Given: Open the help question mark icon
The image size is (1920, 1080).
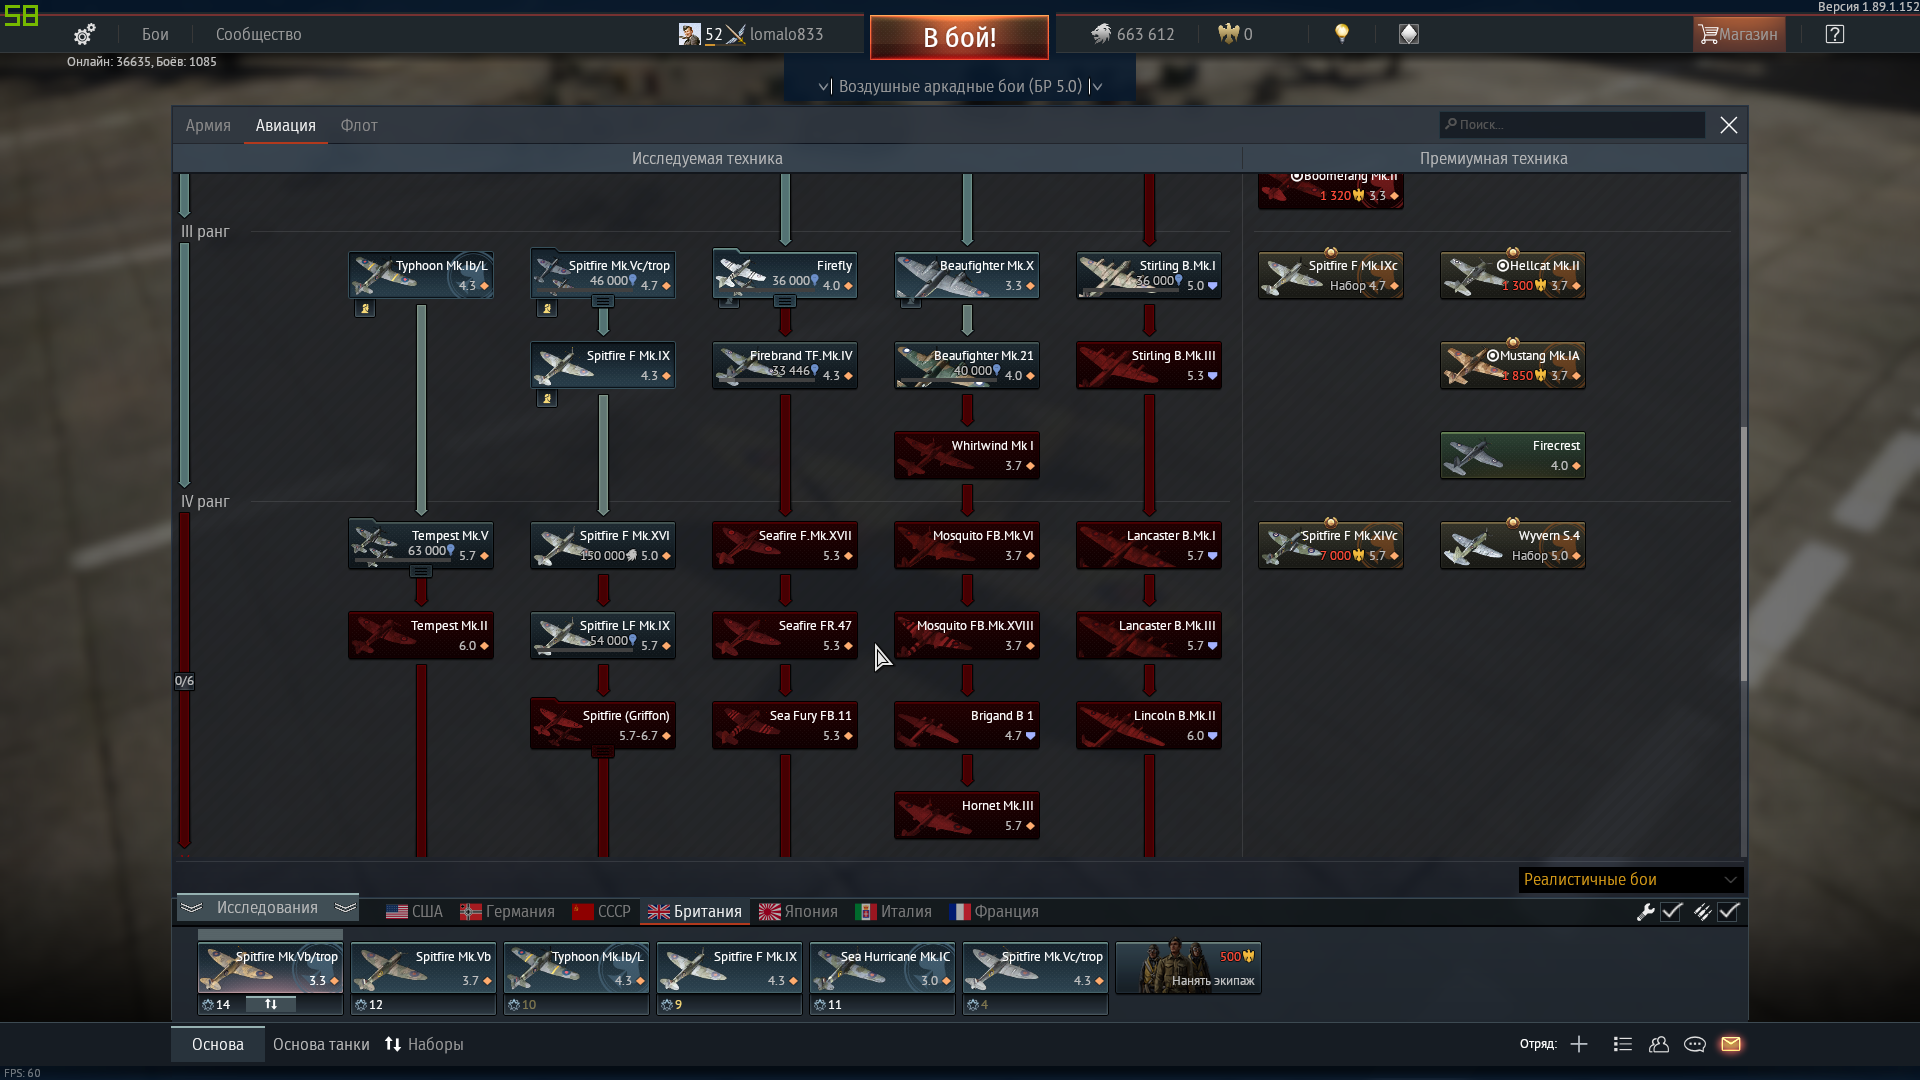Looking at the screenshot, I should pos(1834,34).
